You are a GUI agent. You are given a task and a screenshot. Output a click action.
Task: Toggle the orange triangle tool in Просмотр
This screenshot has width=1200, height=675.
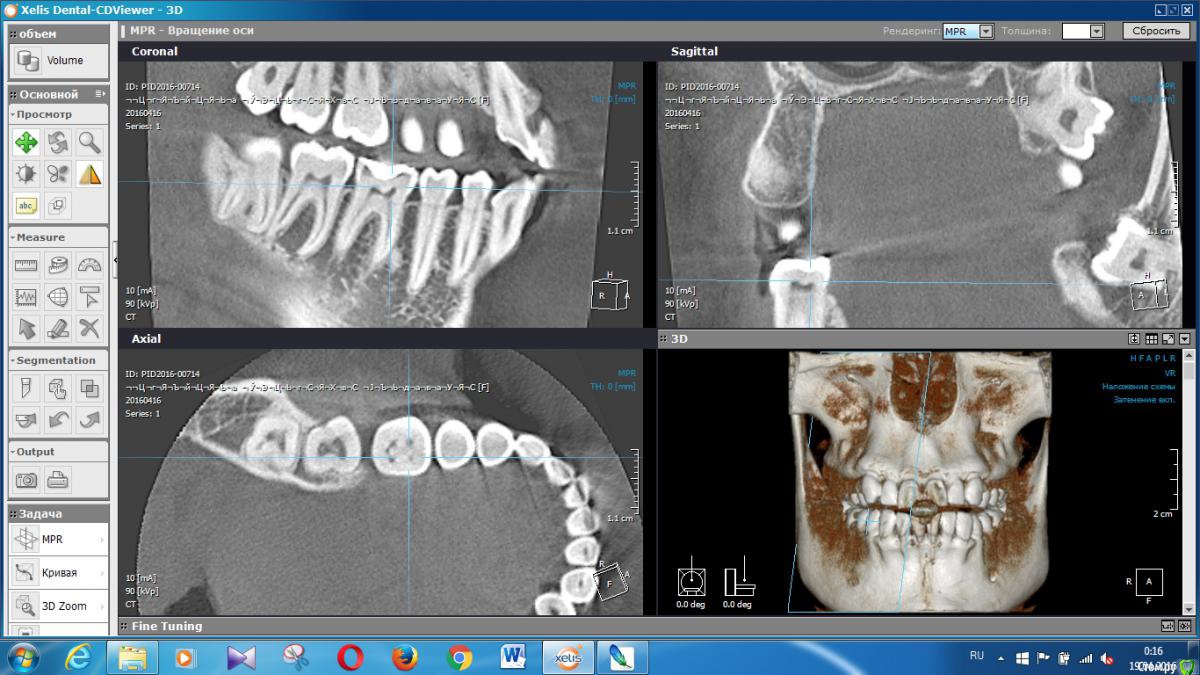click(90, 174)
